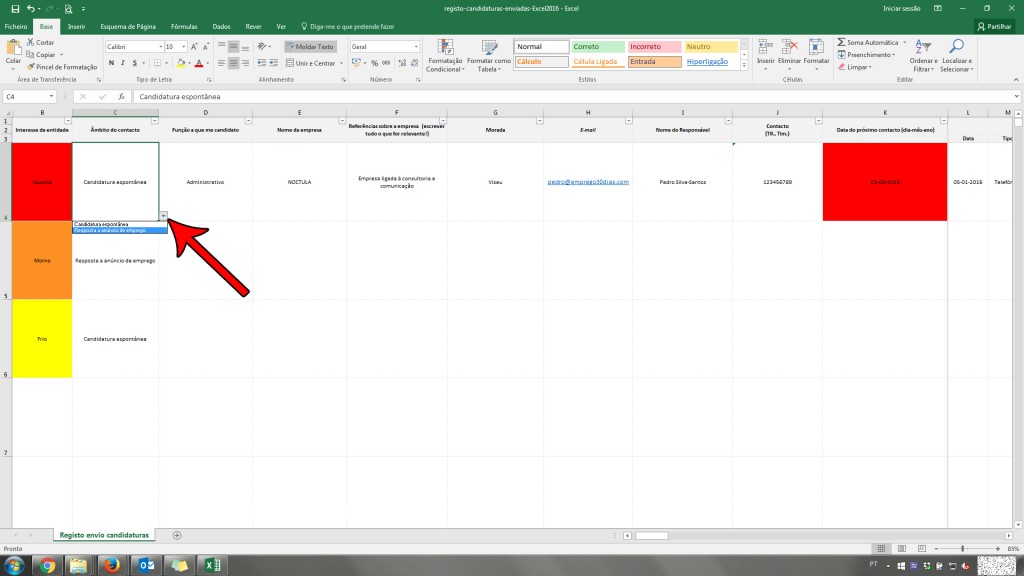Toggle bold formatting N button

111,63
